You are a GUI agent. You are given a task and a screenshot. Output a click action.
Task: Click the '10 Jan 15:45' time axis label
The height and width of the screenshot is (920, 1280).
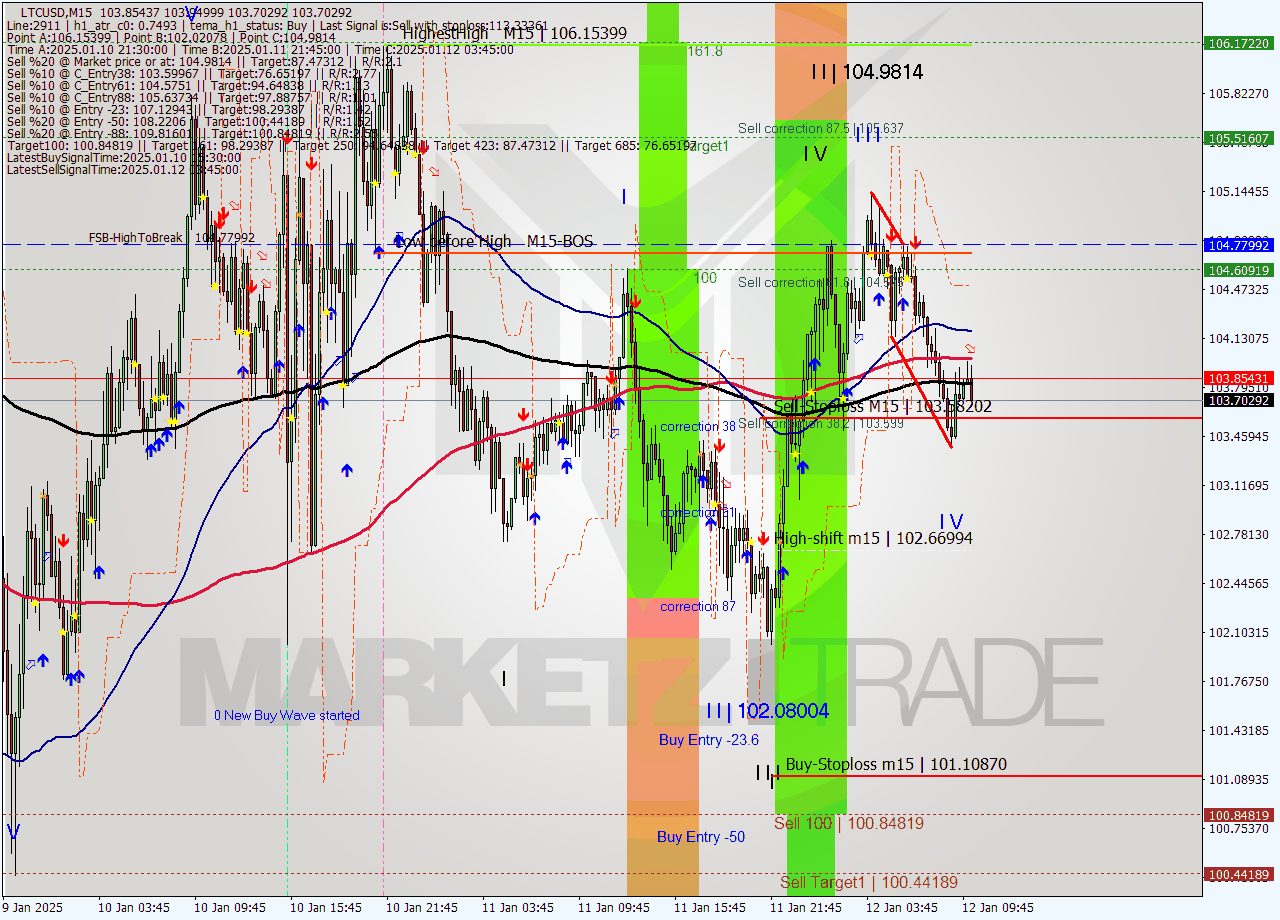(326, 908)
